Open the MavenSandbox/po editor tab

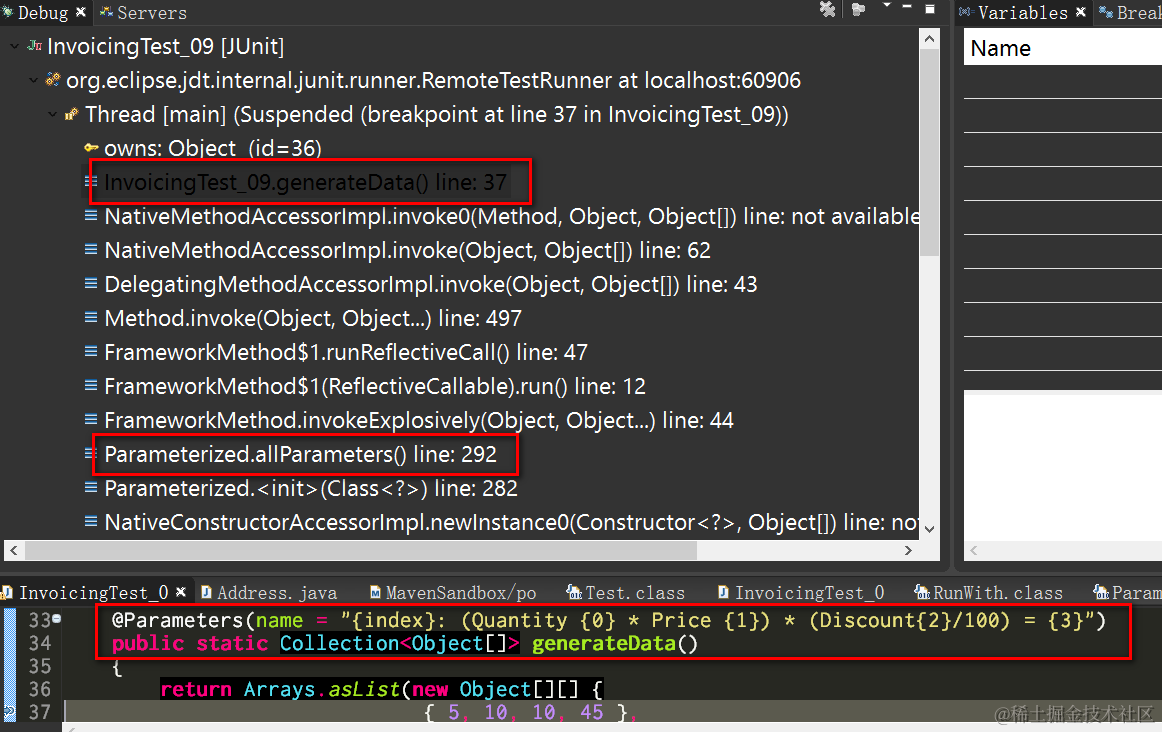pos(453,593)
